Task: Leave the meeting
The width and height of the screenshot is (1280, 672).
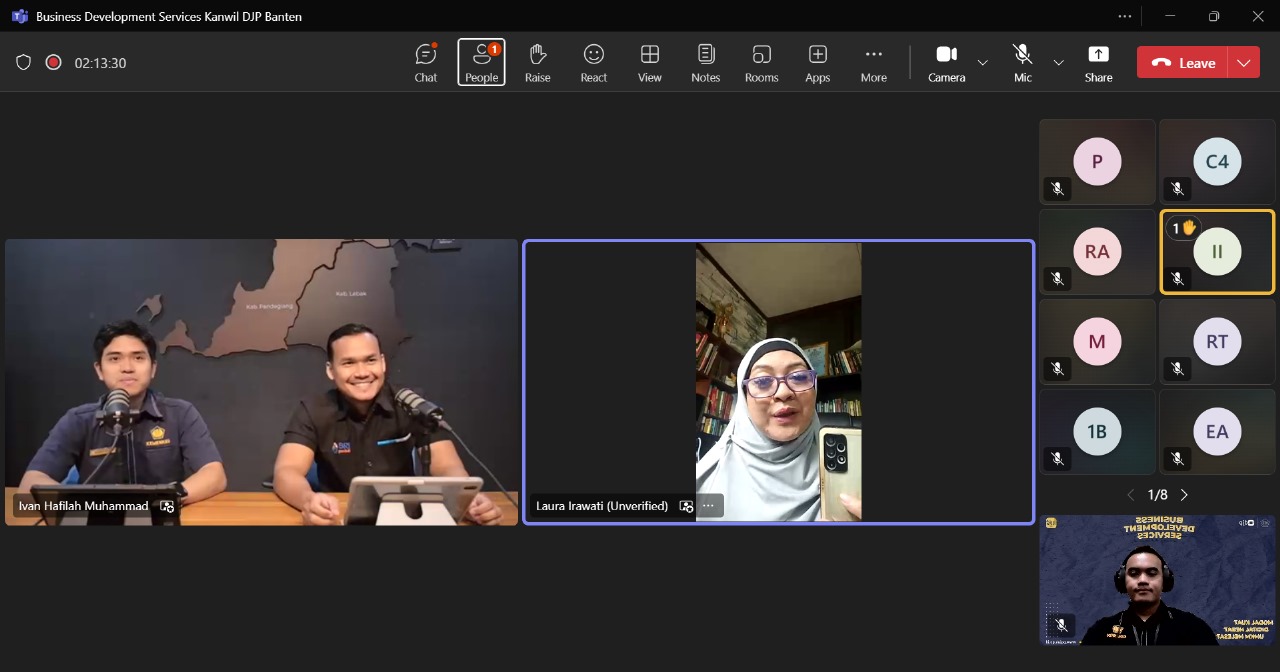Action: 1183,63
